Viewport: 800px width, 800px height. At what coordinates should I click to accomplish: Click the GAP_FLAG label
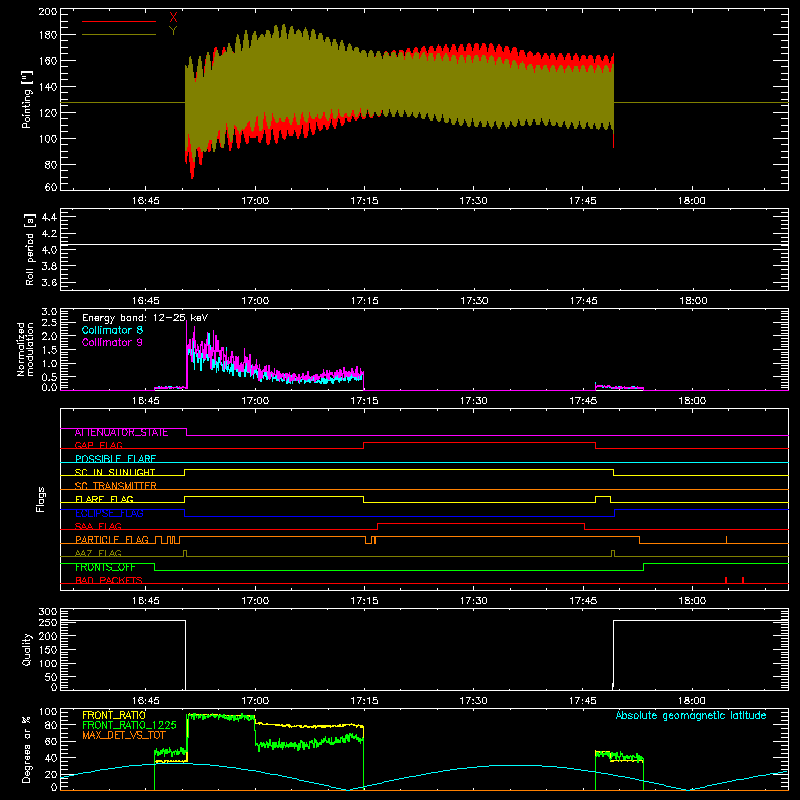click(x=98, y=445)
